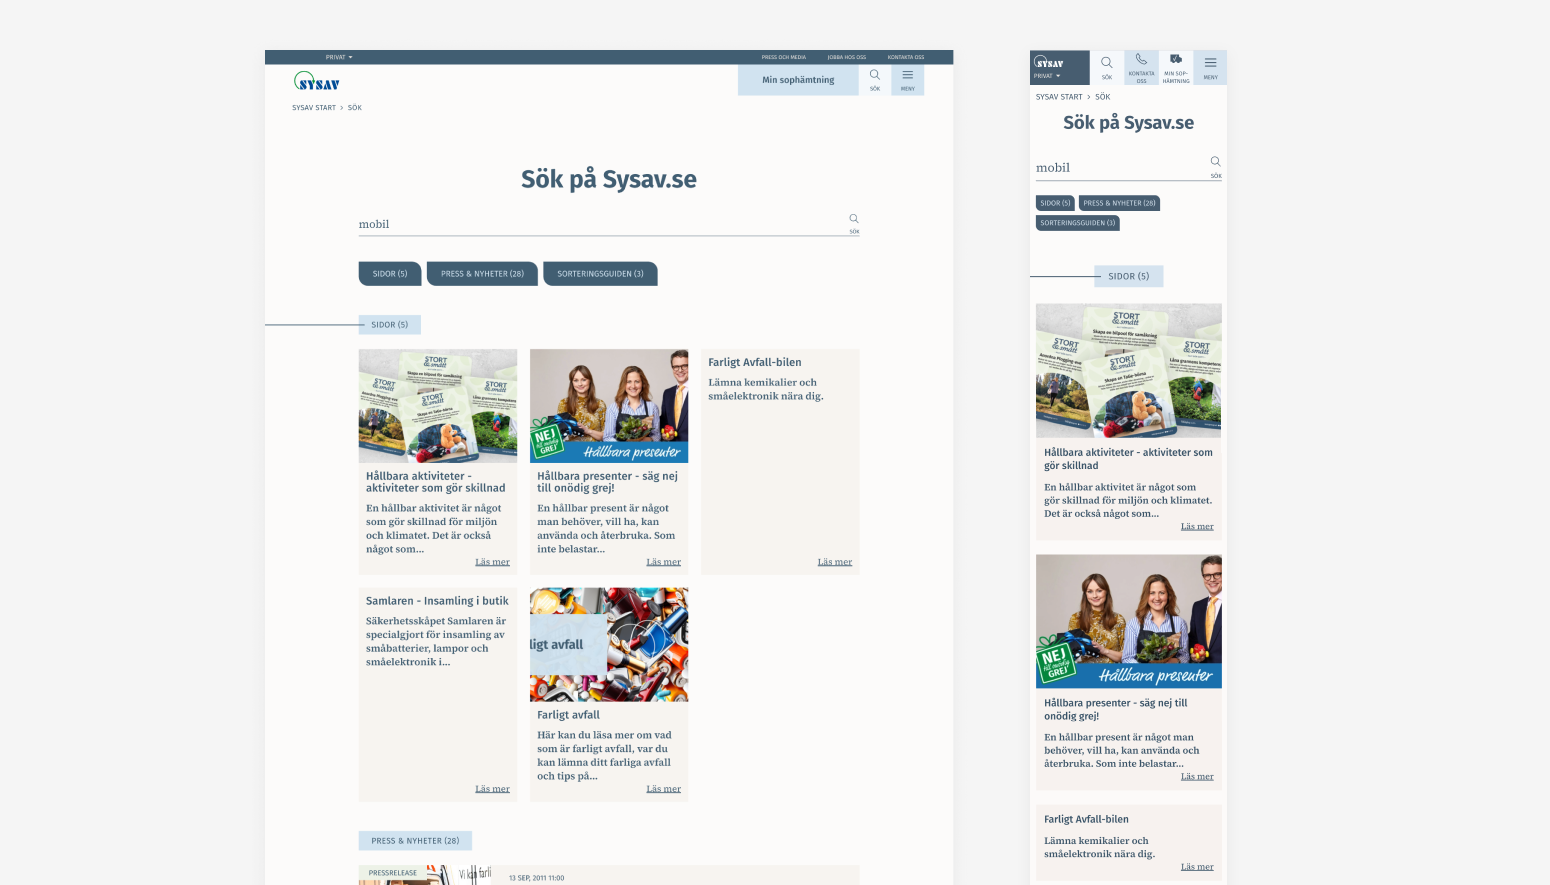This screenshot has height=885, width=1550.
Task: Click Sysav logo in the mobile header
Action: (x=1049, y=62)
